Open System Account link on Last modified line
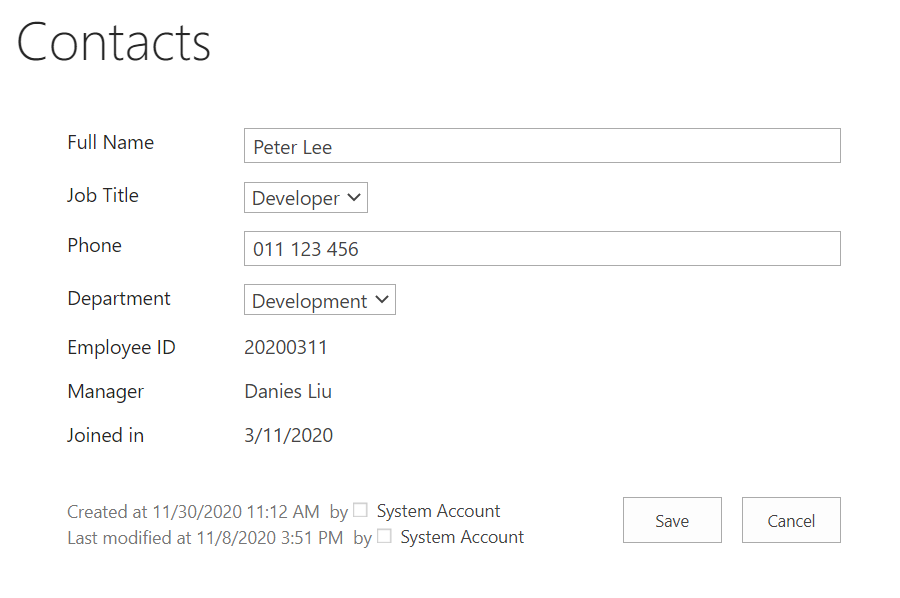 (x=462, y=537)
